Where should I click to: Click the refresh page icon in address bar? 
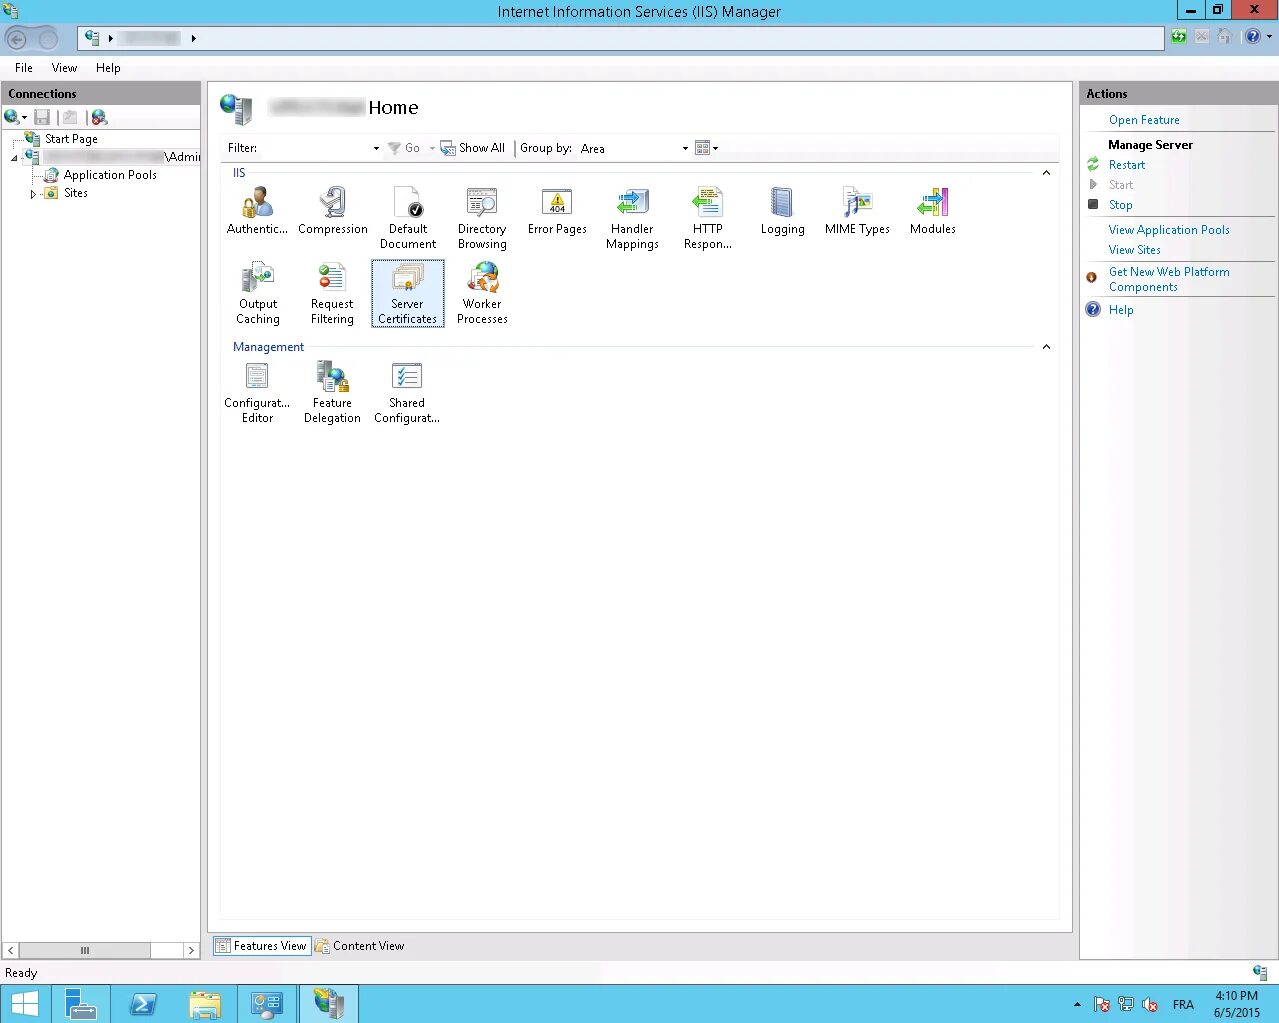tap(1179, 37)
